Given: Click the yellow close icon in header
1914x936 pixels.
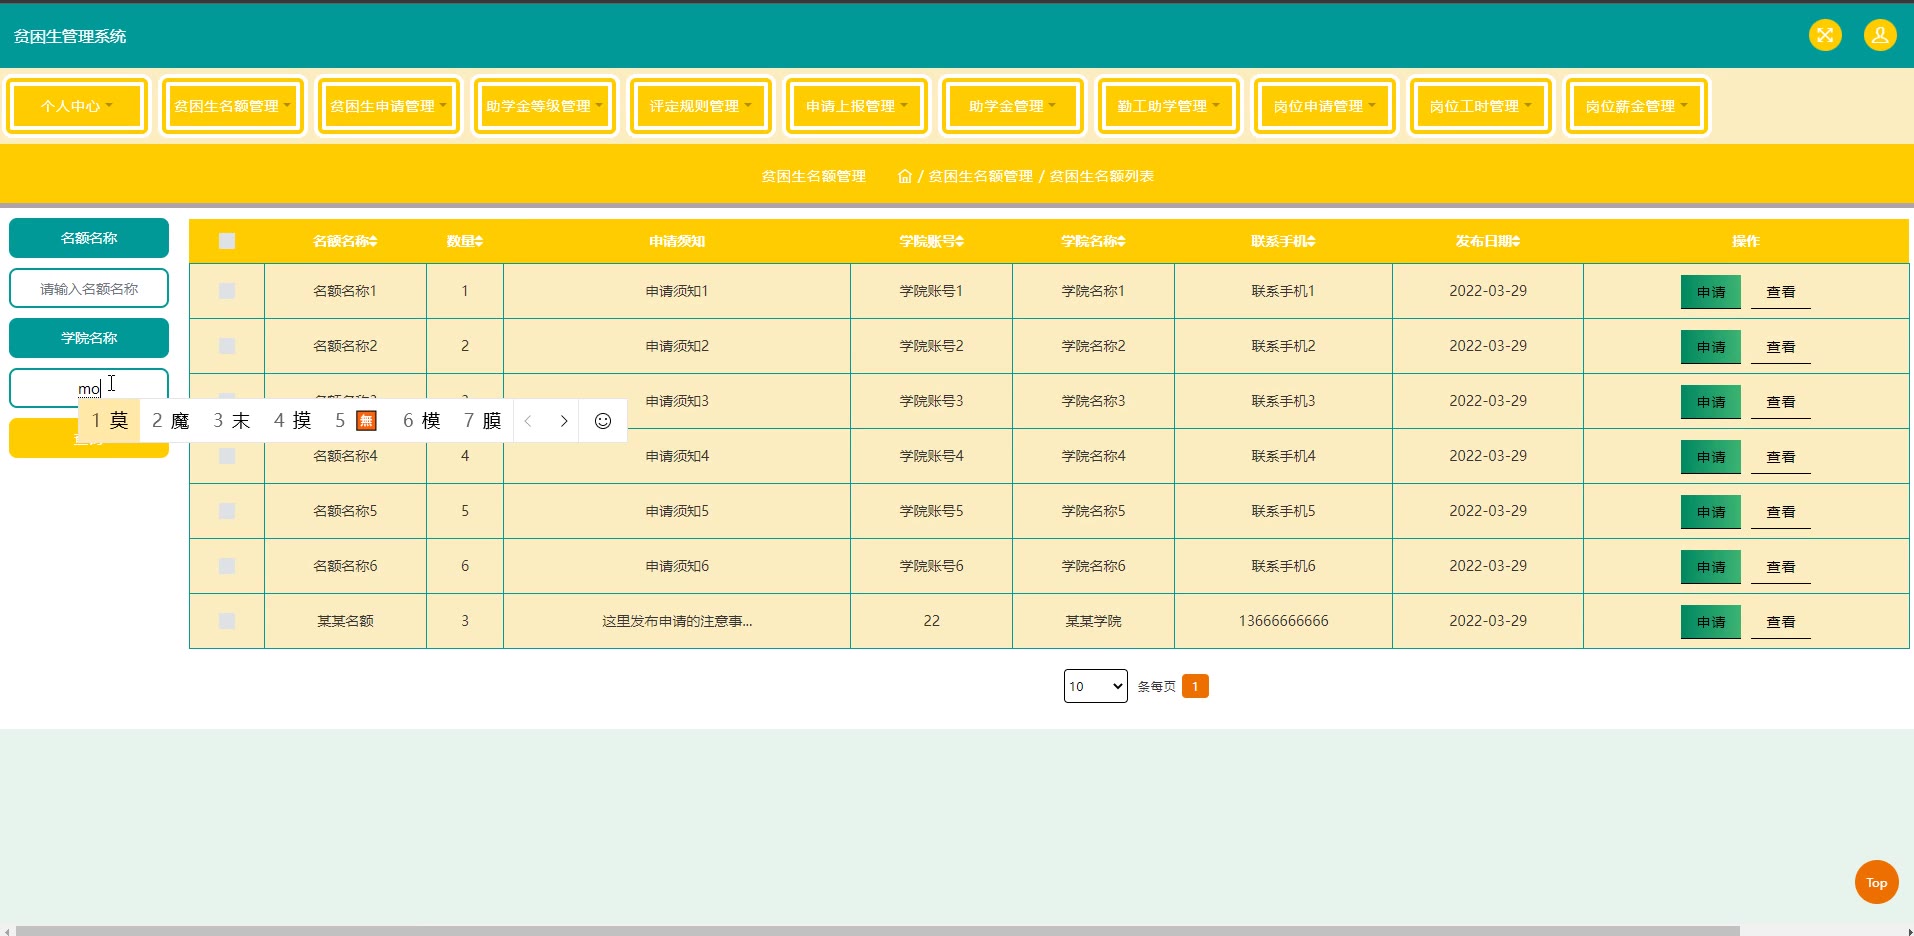Looking at the screenshot, I should tap(1825, 36).
